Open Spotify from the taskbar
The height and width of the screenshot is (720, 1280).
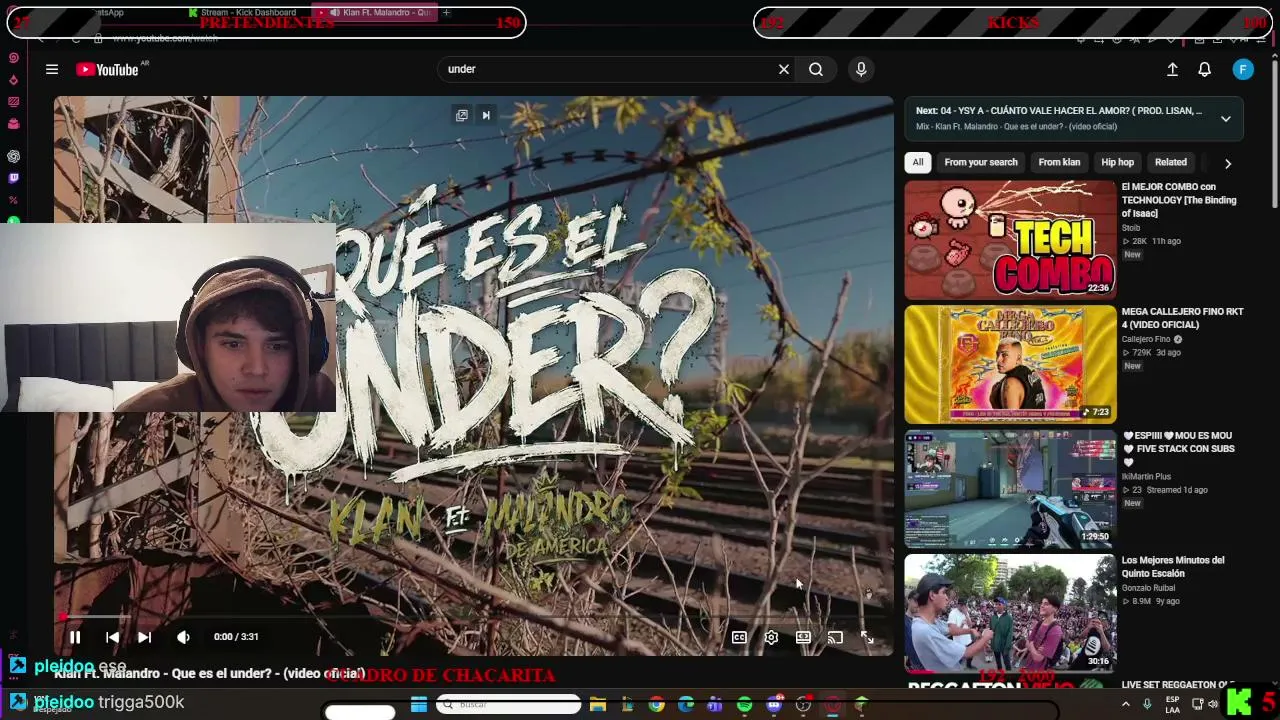click(745, 705)
